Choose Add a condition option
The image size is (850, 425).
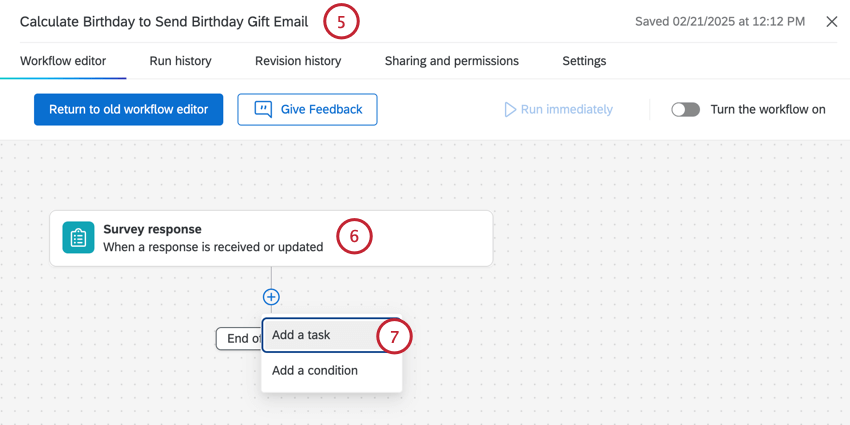pyautogui.click(x=315, y=370)
